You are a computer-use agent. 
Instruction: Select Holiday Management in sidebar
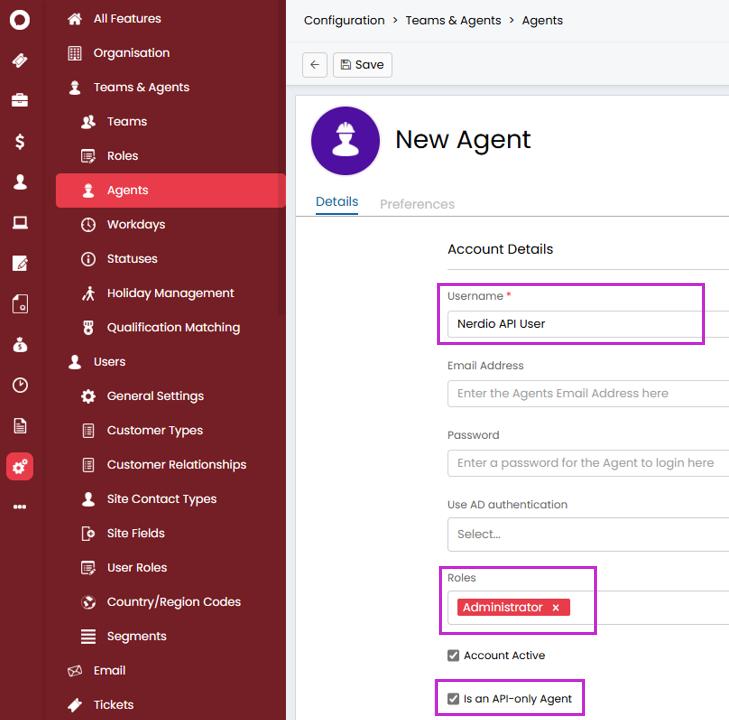pos(170,293)
